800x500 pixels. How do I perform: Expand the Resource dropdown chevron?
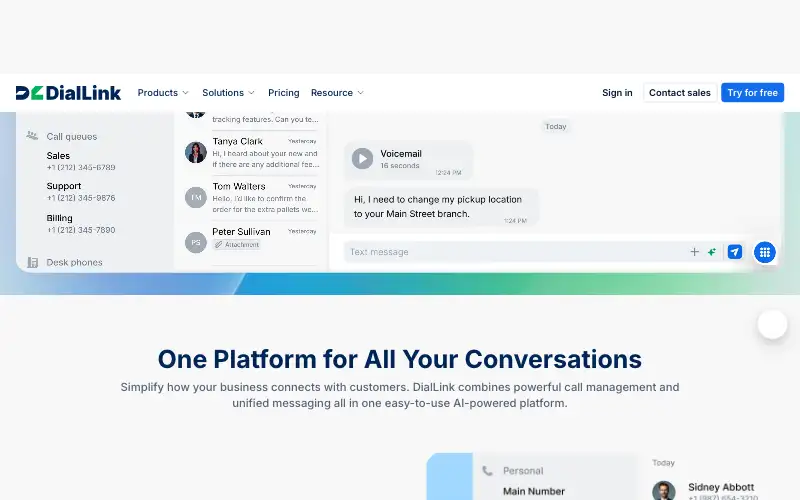(361, 93)
